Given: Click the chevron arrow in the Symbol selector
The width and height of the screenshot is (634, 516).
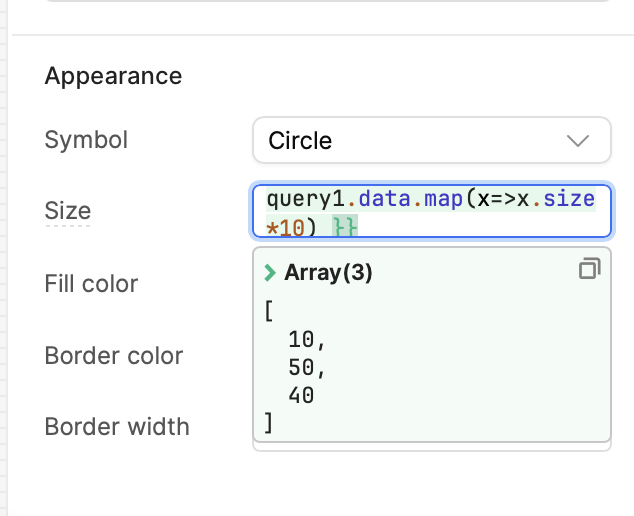Looking at the screenshot, I should point(578,141).
